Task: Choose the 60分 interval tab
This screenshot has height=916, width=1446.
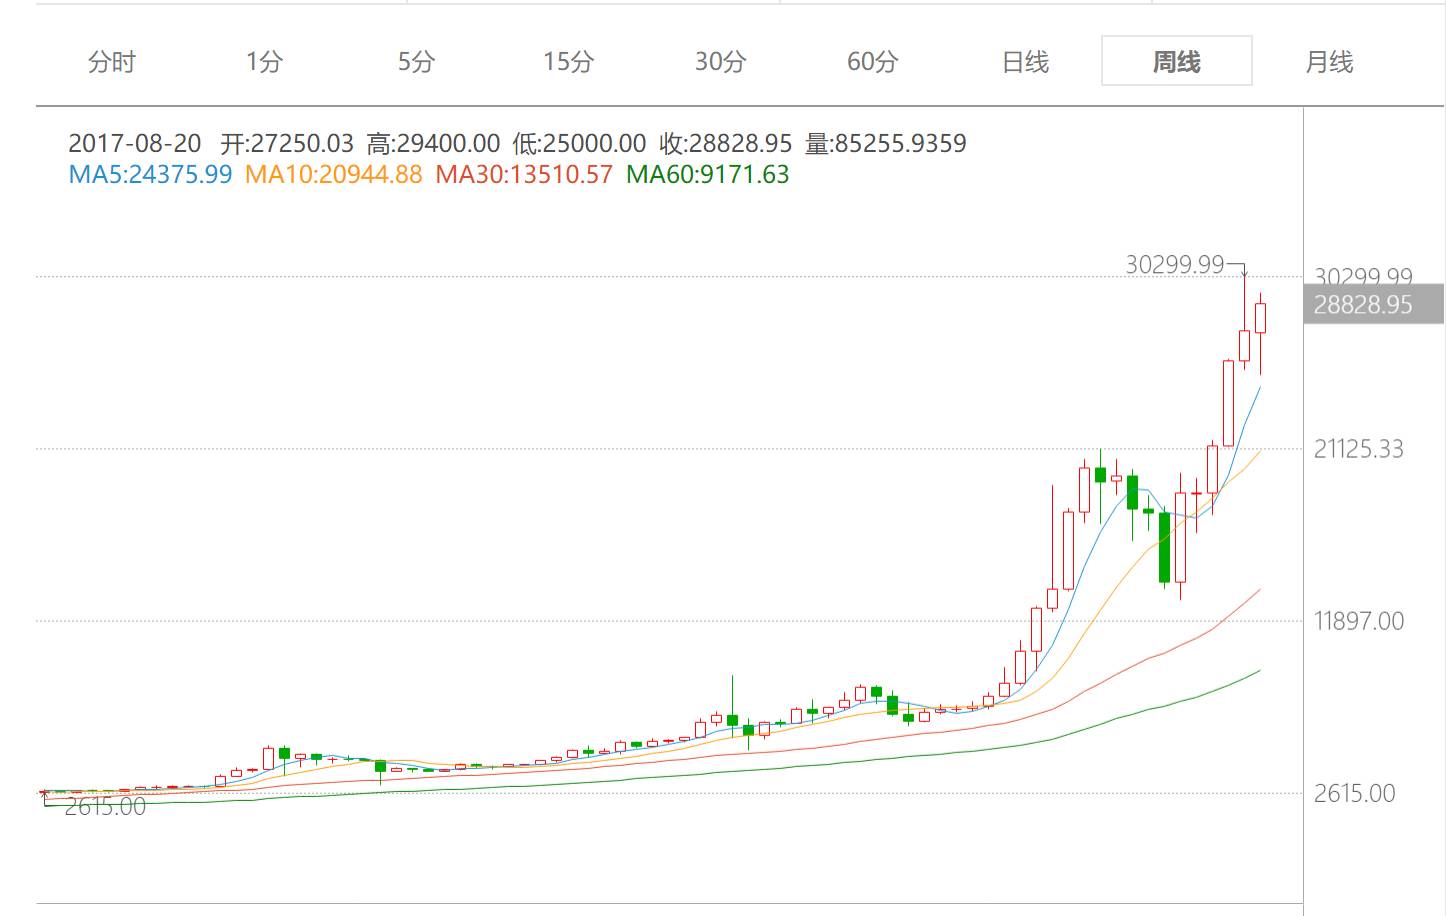Action: [872, 62]
